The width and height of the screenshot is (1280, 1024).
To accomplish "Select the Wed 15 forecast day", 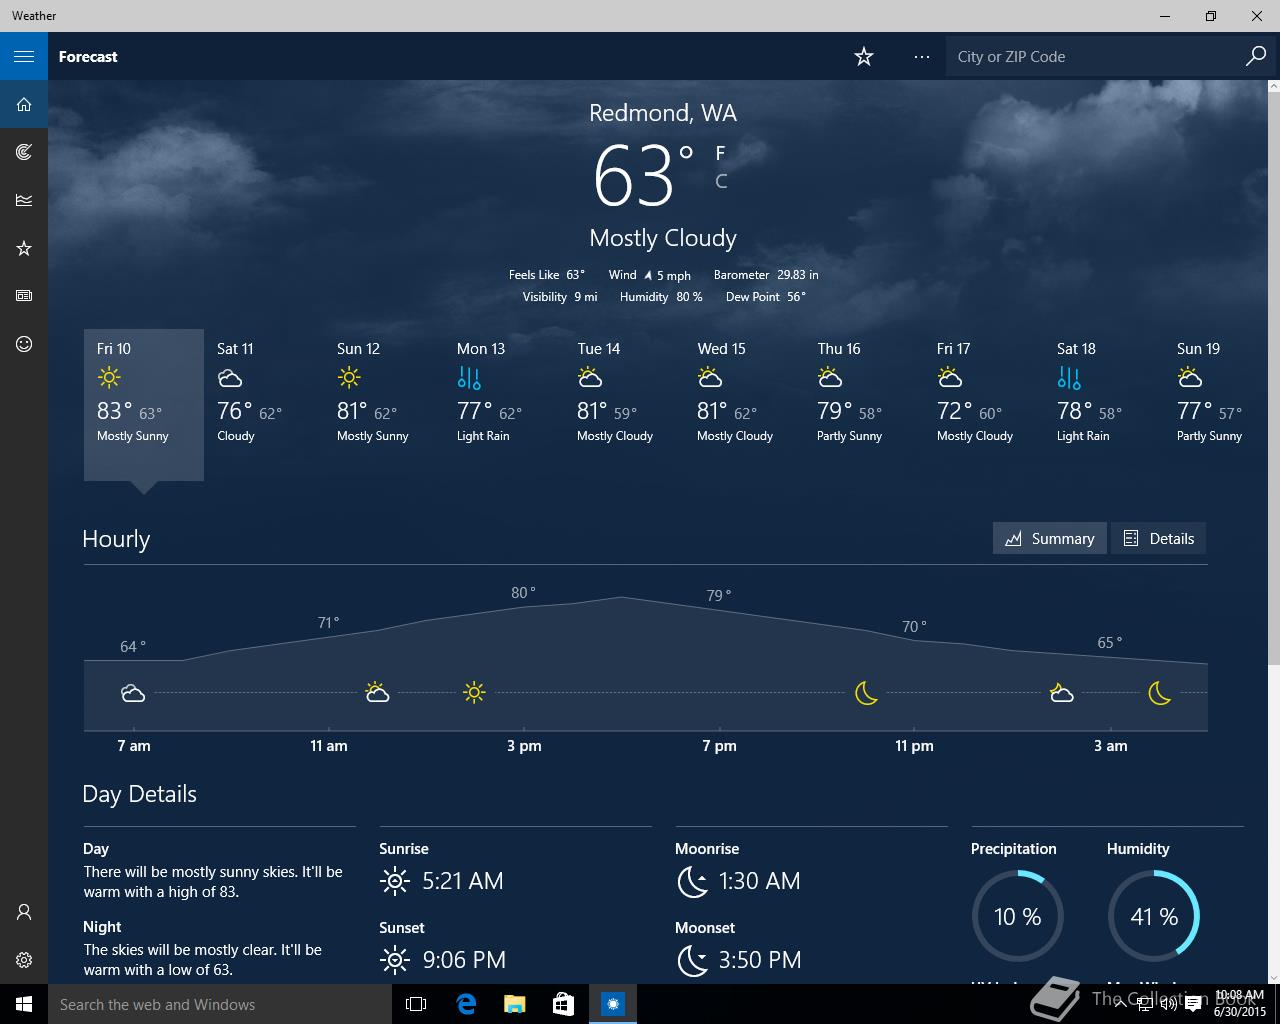I will pos(744,405).
